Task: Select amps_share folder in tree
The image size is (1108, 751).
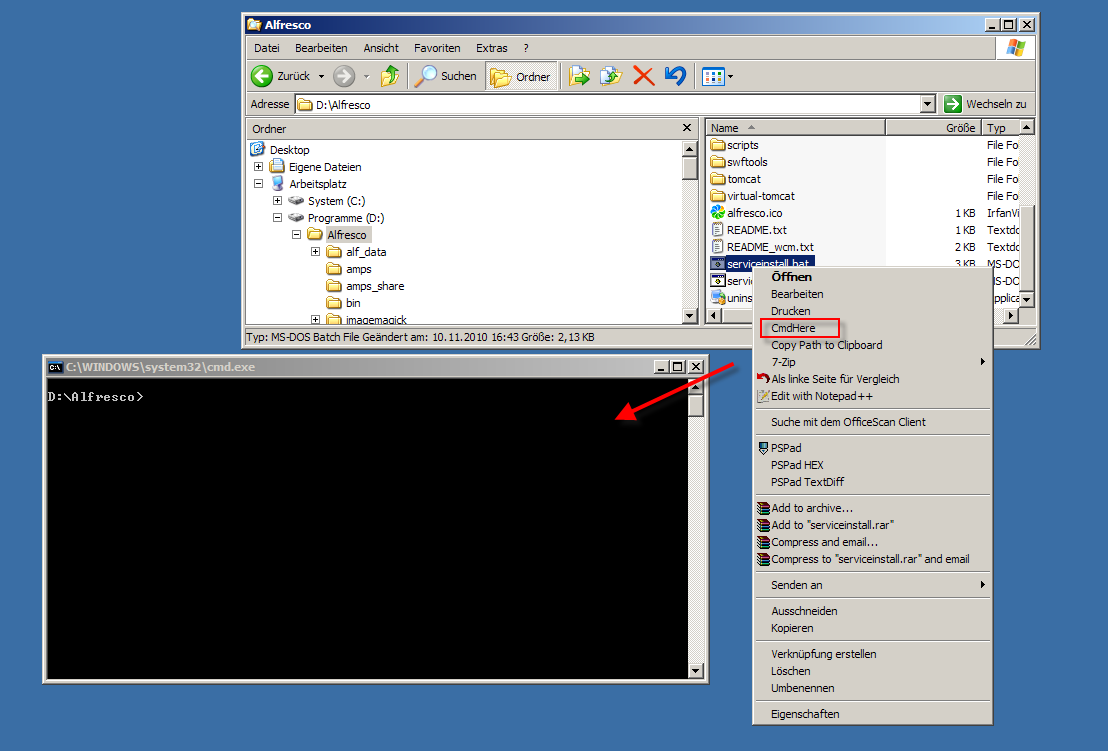Action: [x=375, y=286]
